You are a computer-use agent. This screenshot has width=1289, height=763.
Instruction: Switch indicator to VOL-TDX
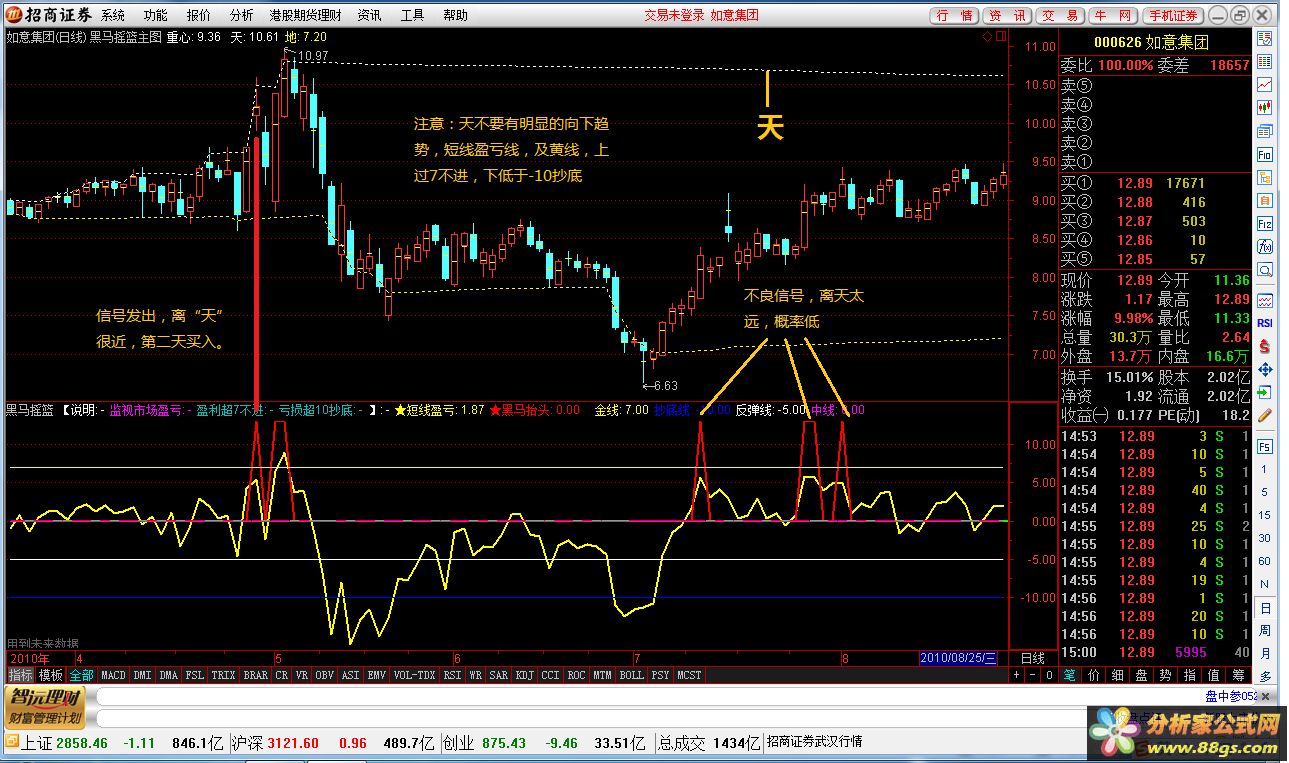(x=414, y=675)
